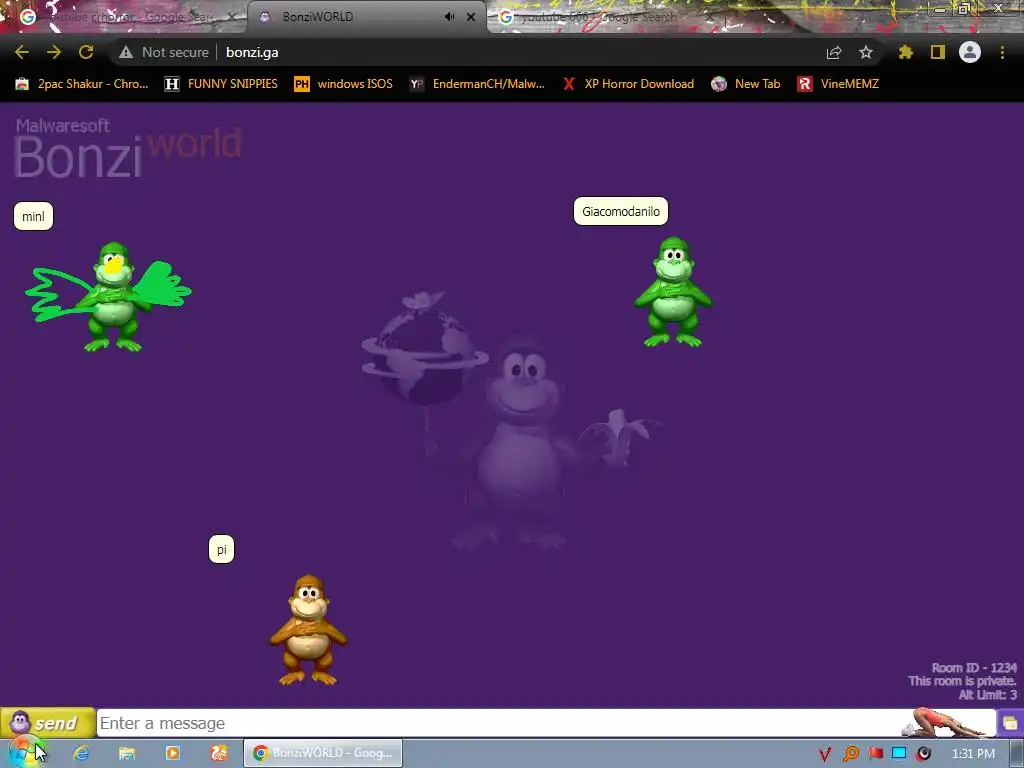Reload the bonzi.ga page
Image resolution: width=1024 pixels, height=768 pixels.
(x=86, y=52)
